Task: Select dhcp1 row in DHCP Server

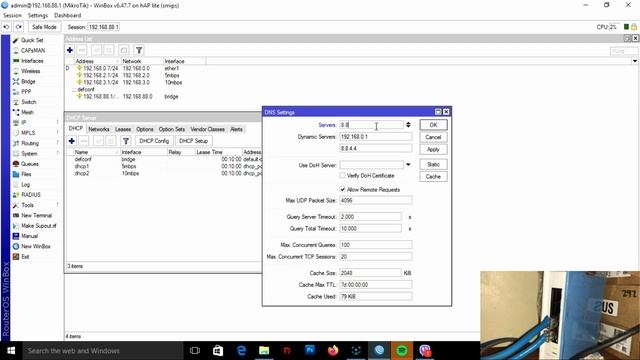Action: (x=163, y=167)
